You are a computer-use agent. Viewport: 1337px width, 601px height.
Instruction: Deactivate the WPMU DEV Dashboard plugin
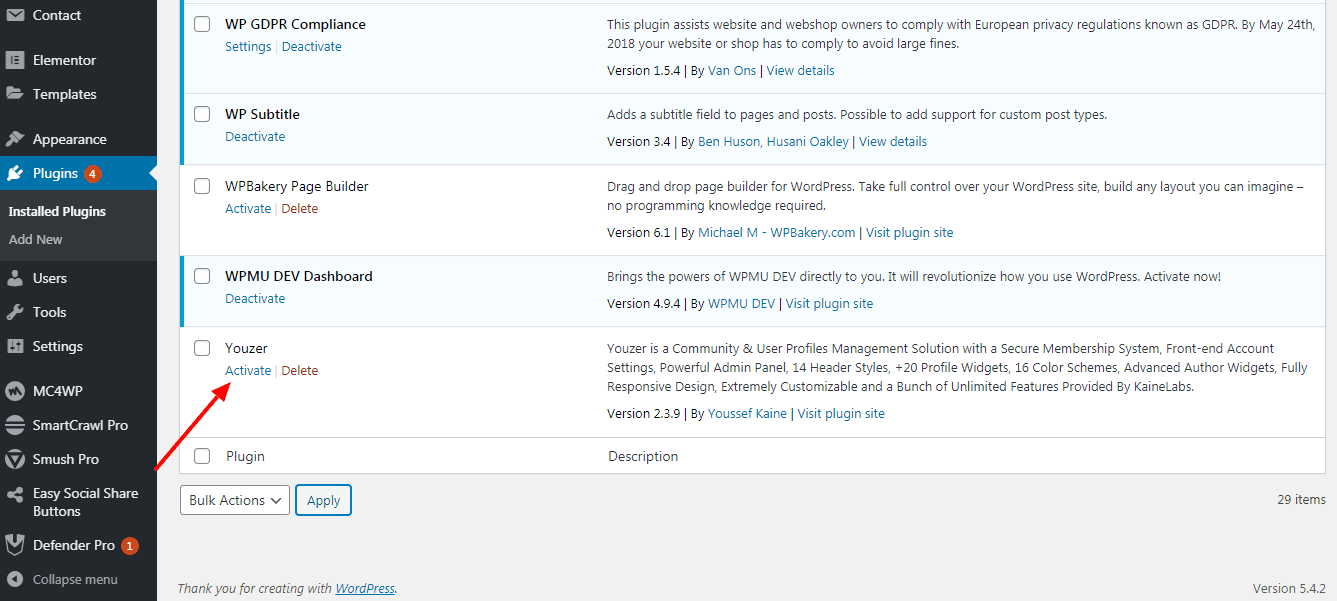255,298
